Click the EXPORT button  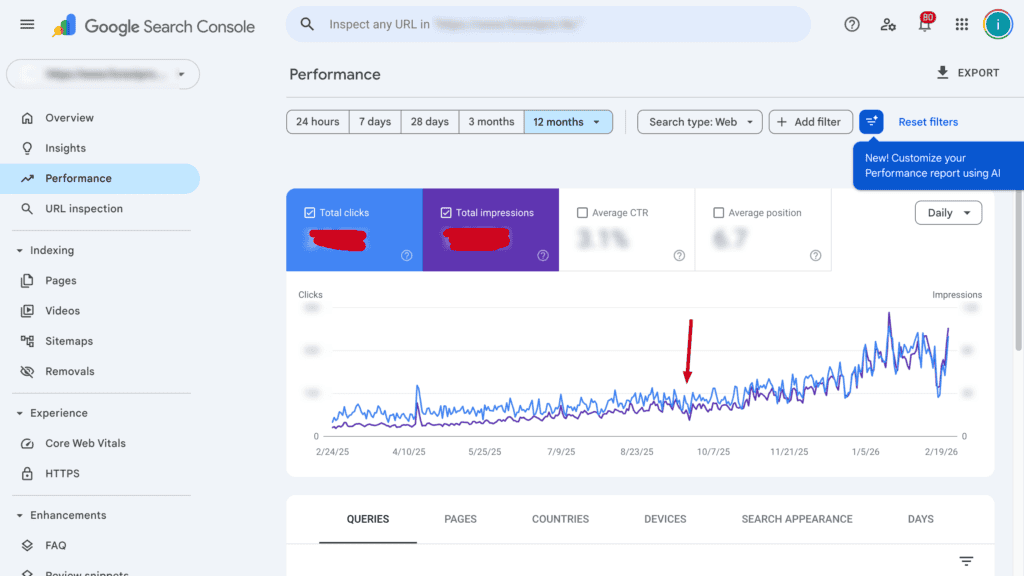click(967, 73)
